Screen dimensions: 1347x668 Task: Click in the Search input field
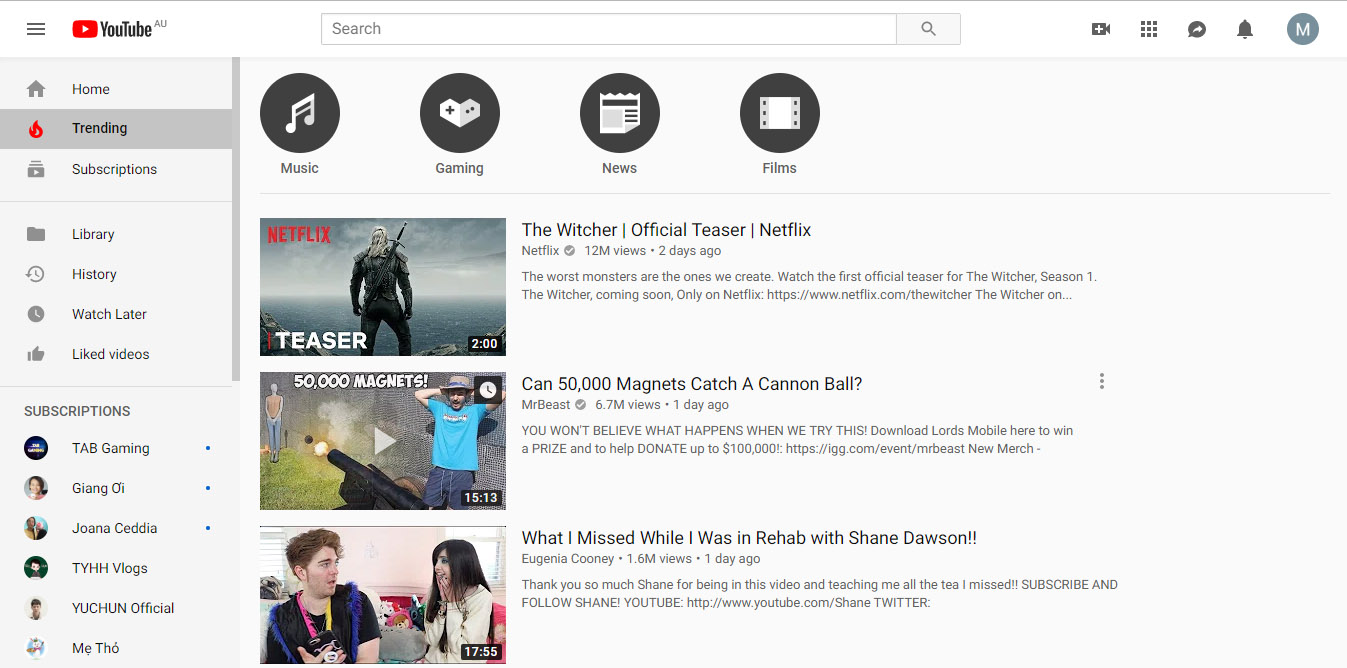coord(609,29)
